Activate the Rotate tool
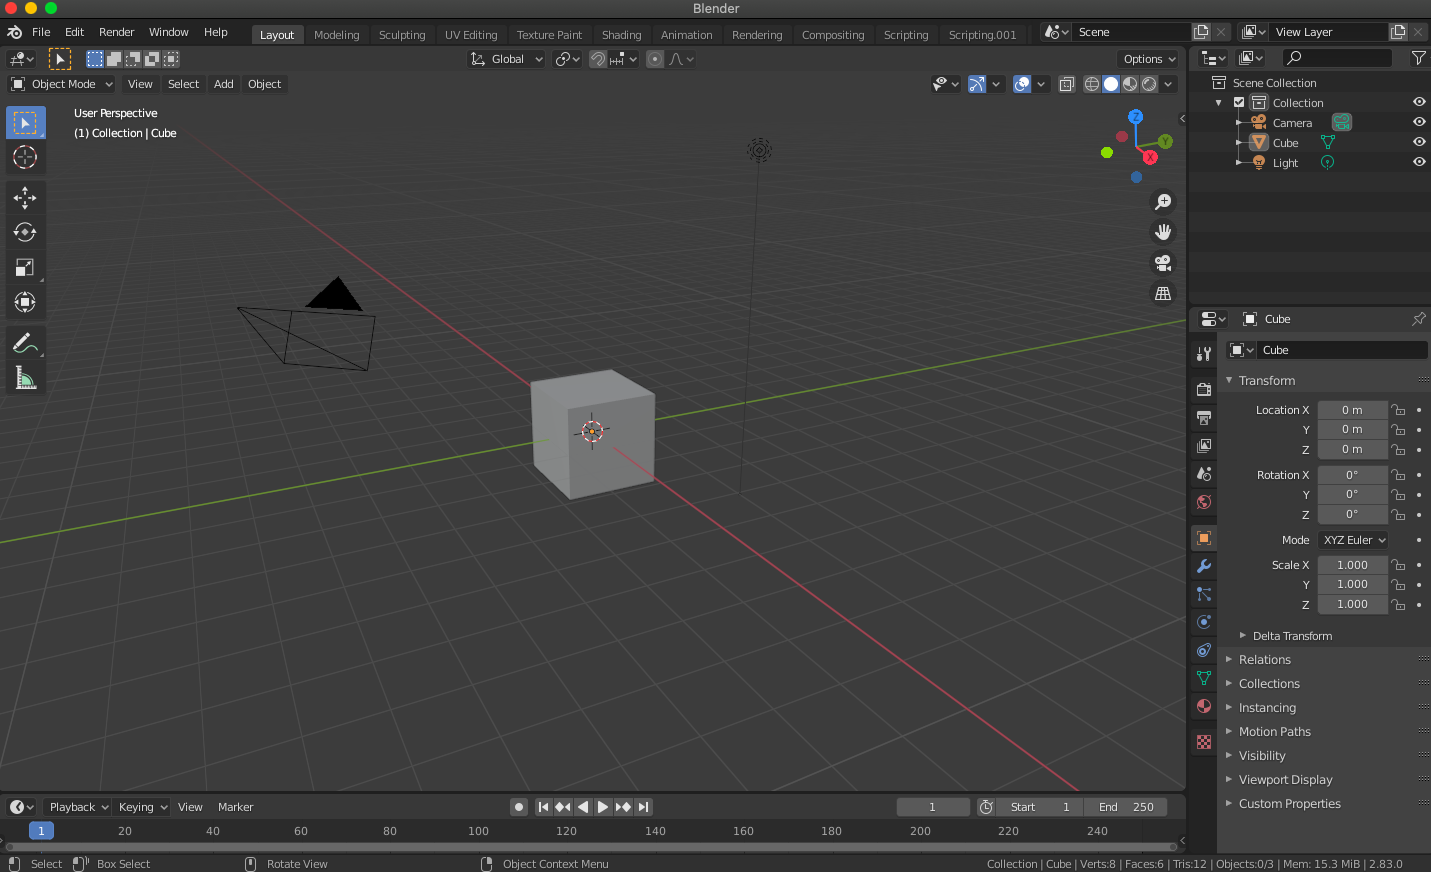 tap(25, 232)
